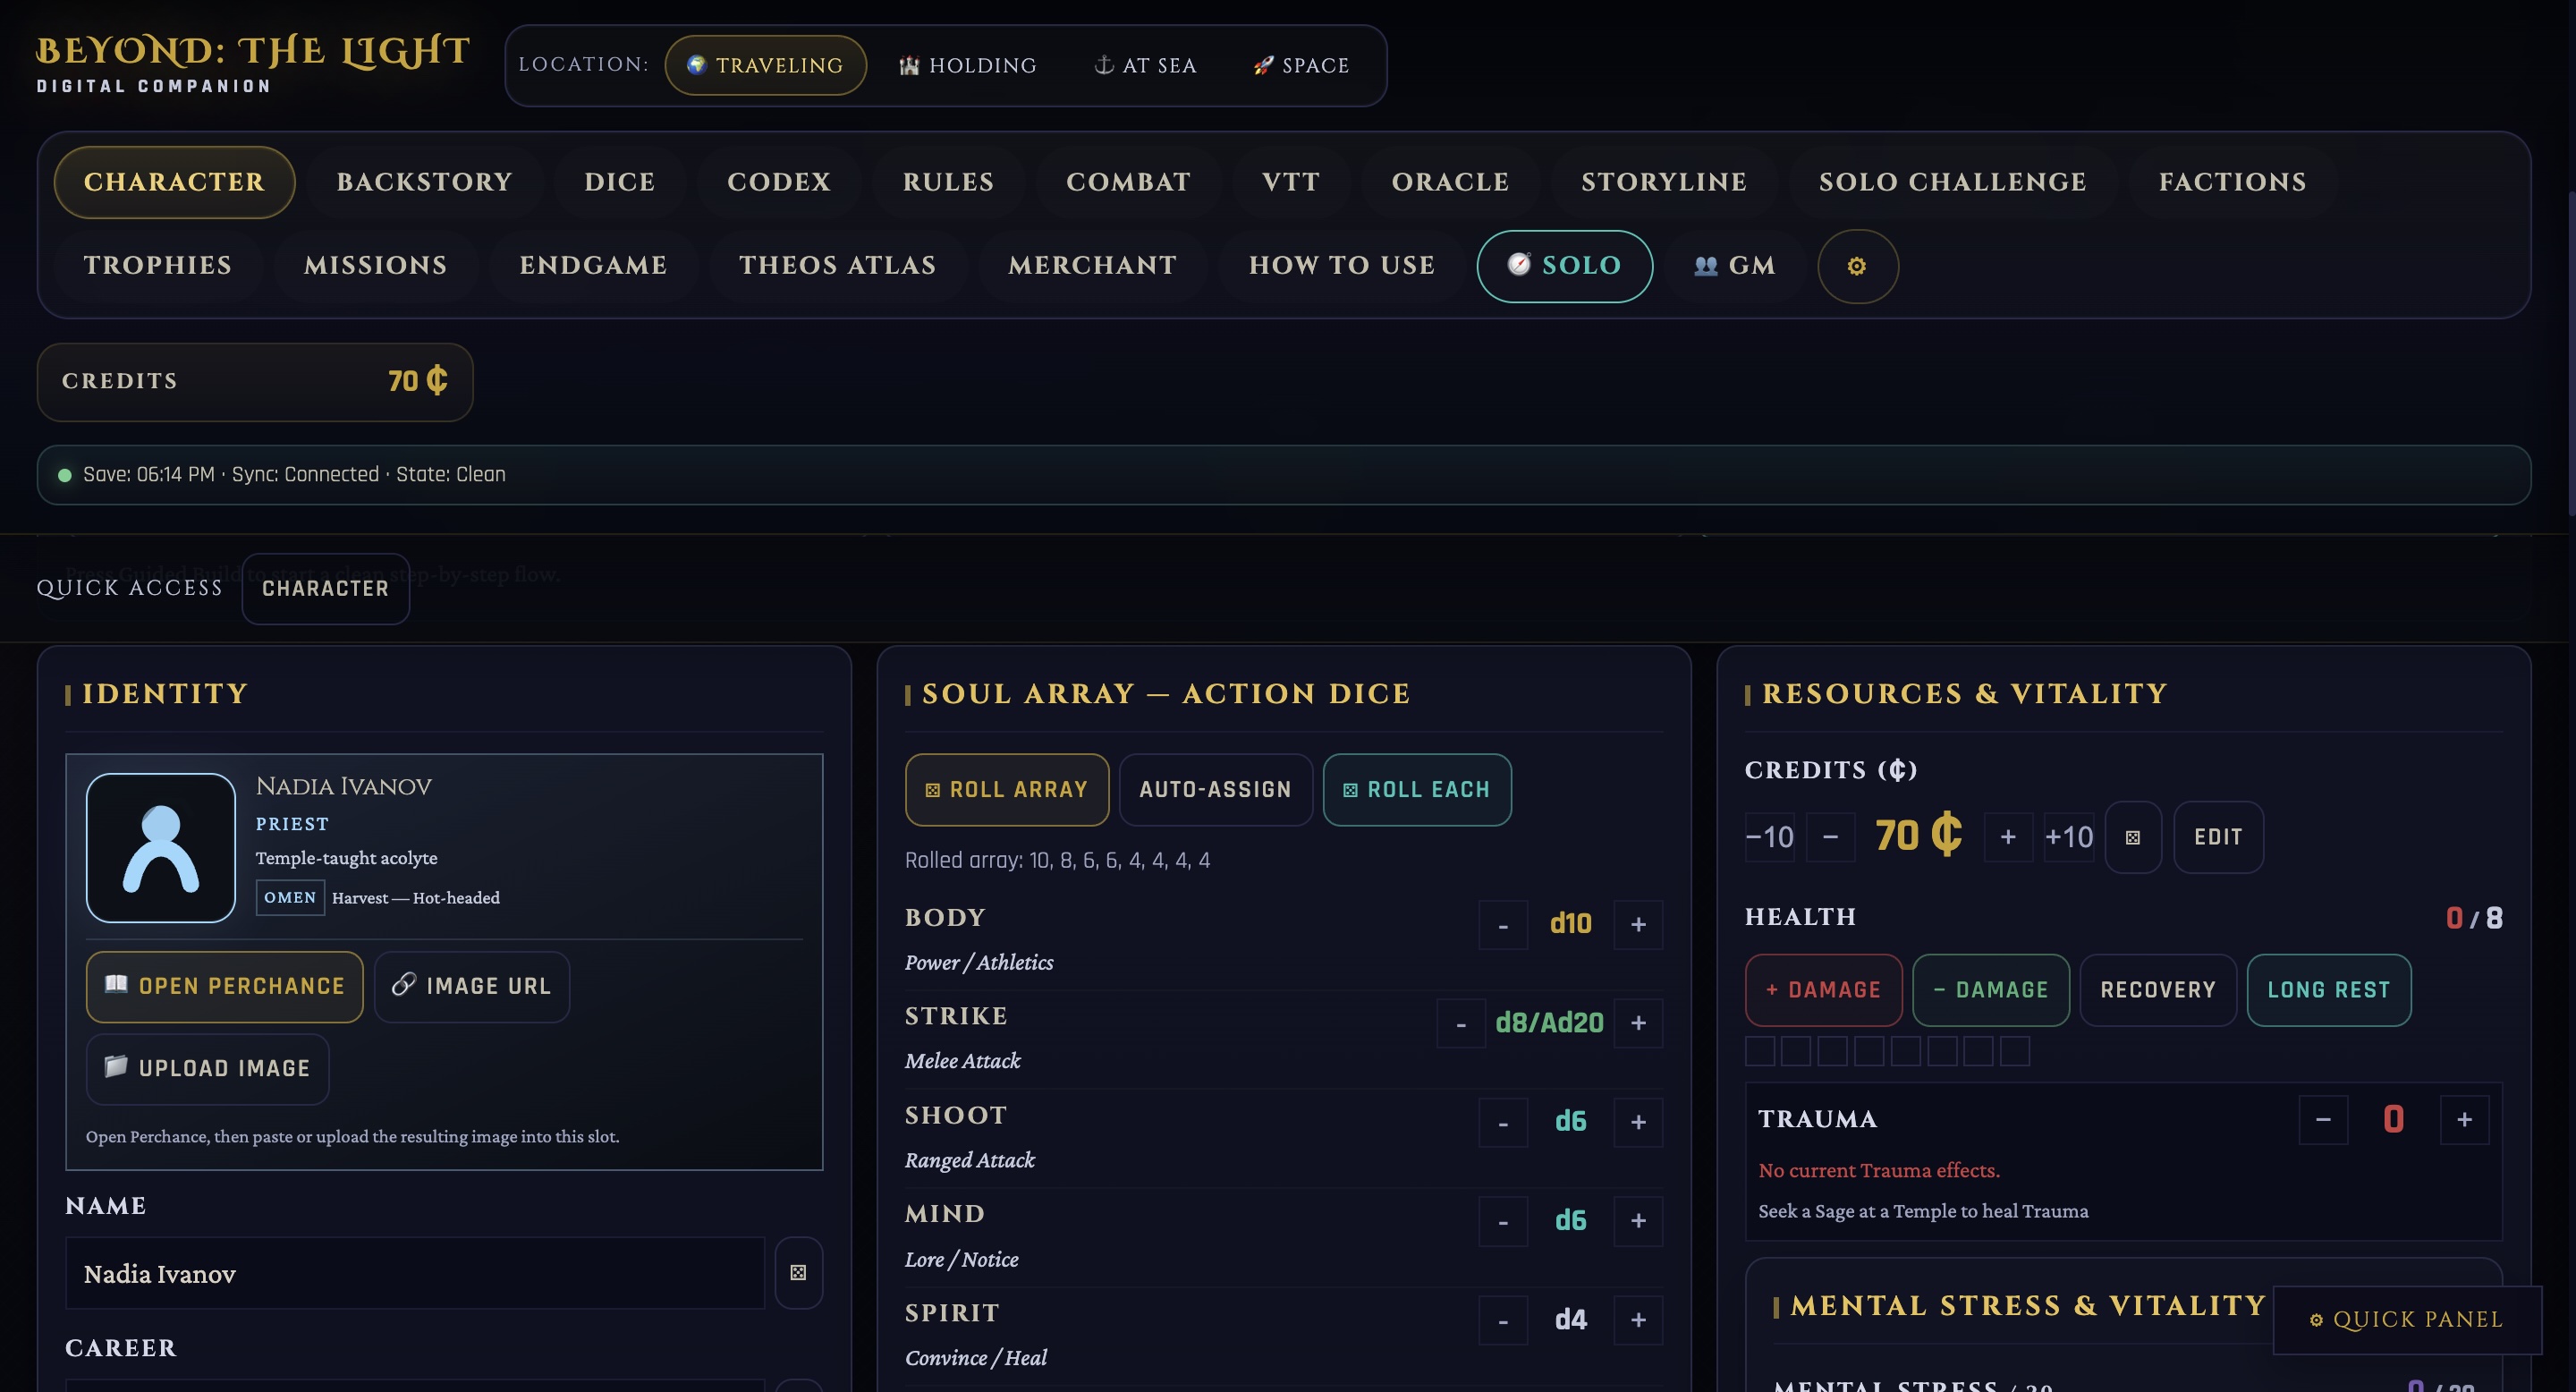Increase the Body die

point(1638,925)
